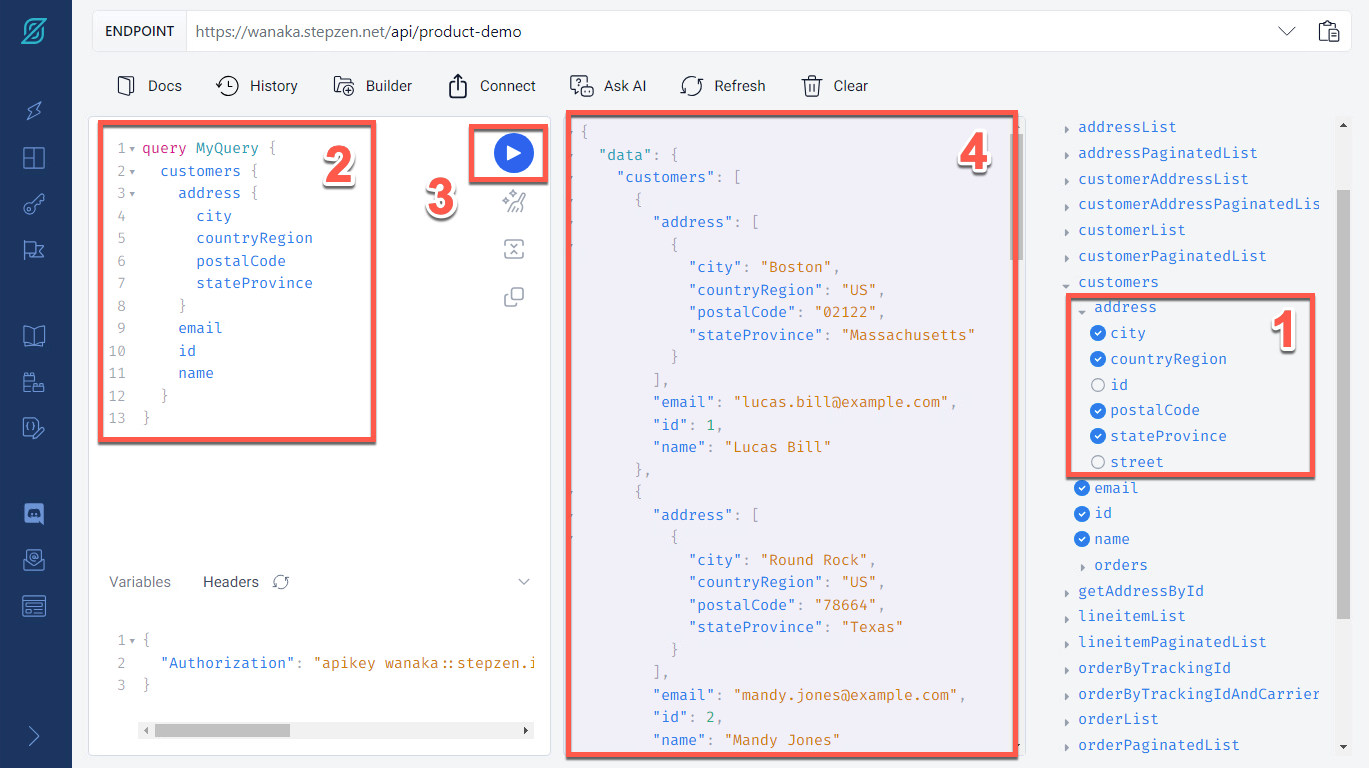Switch to the Variables tab
The width and height of the screenshot is (1369, 768).
point(140,582)
